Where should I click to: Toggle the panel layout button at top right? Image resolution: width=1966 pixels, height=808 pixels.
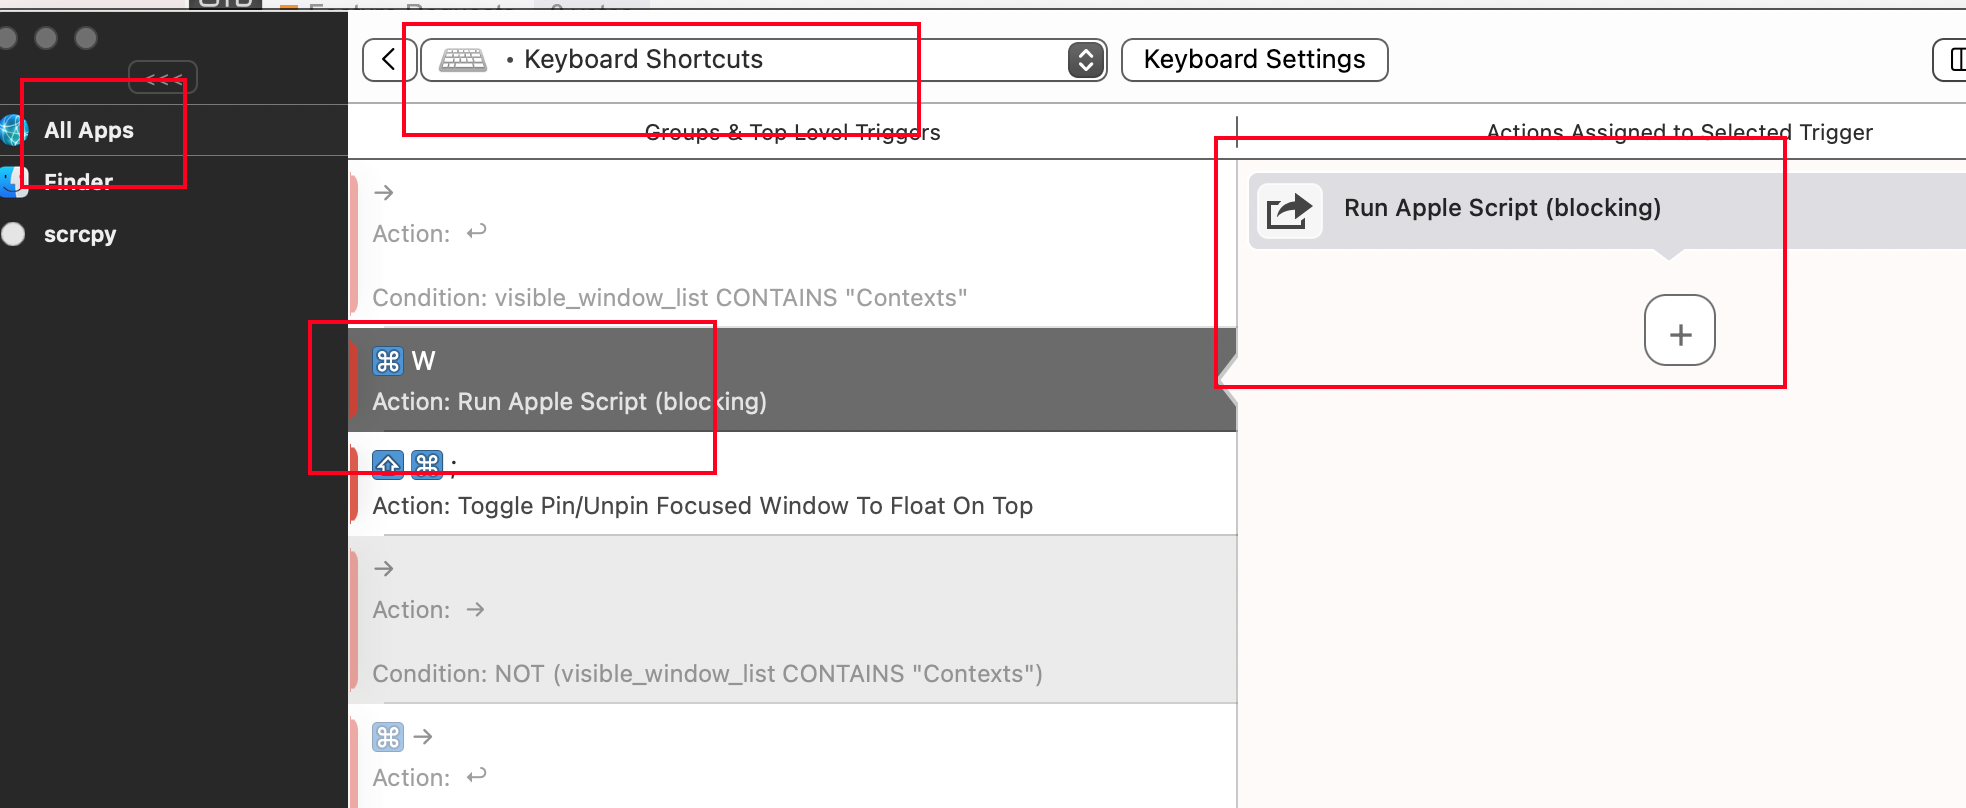(x=1951, y=60)
